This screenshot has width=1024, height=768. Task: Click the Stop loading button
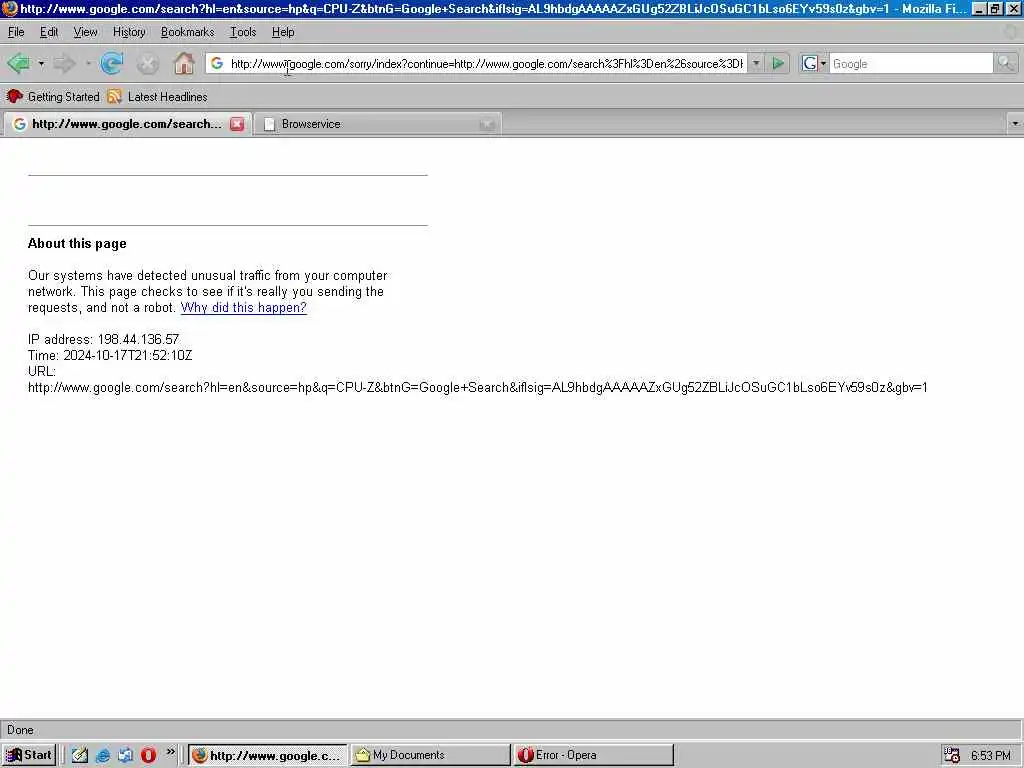coord(148,64)
